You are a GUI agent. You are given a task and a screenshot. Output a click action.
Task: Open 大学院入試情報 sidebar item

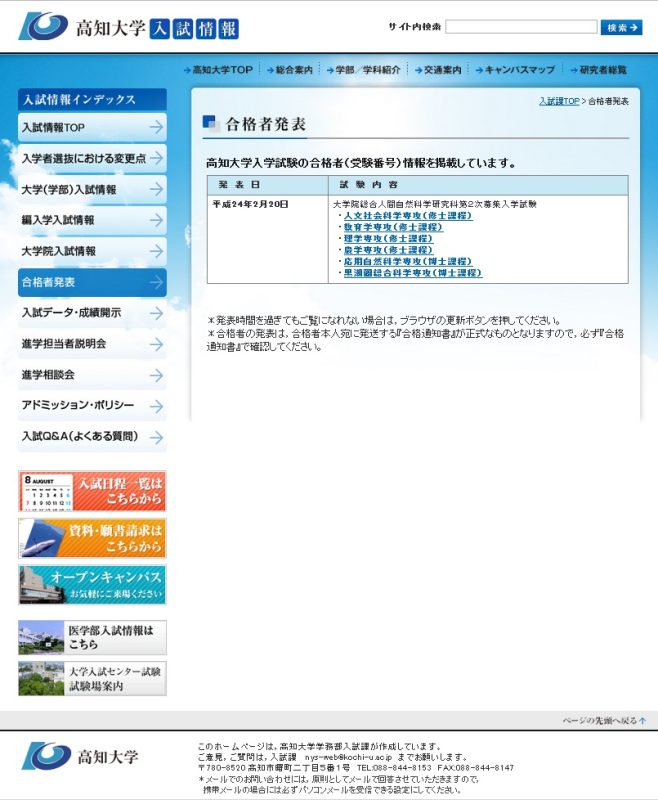pos(92,251)
